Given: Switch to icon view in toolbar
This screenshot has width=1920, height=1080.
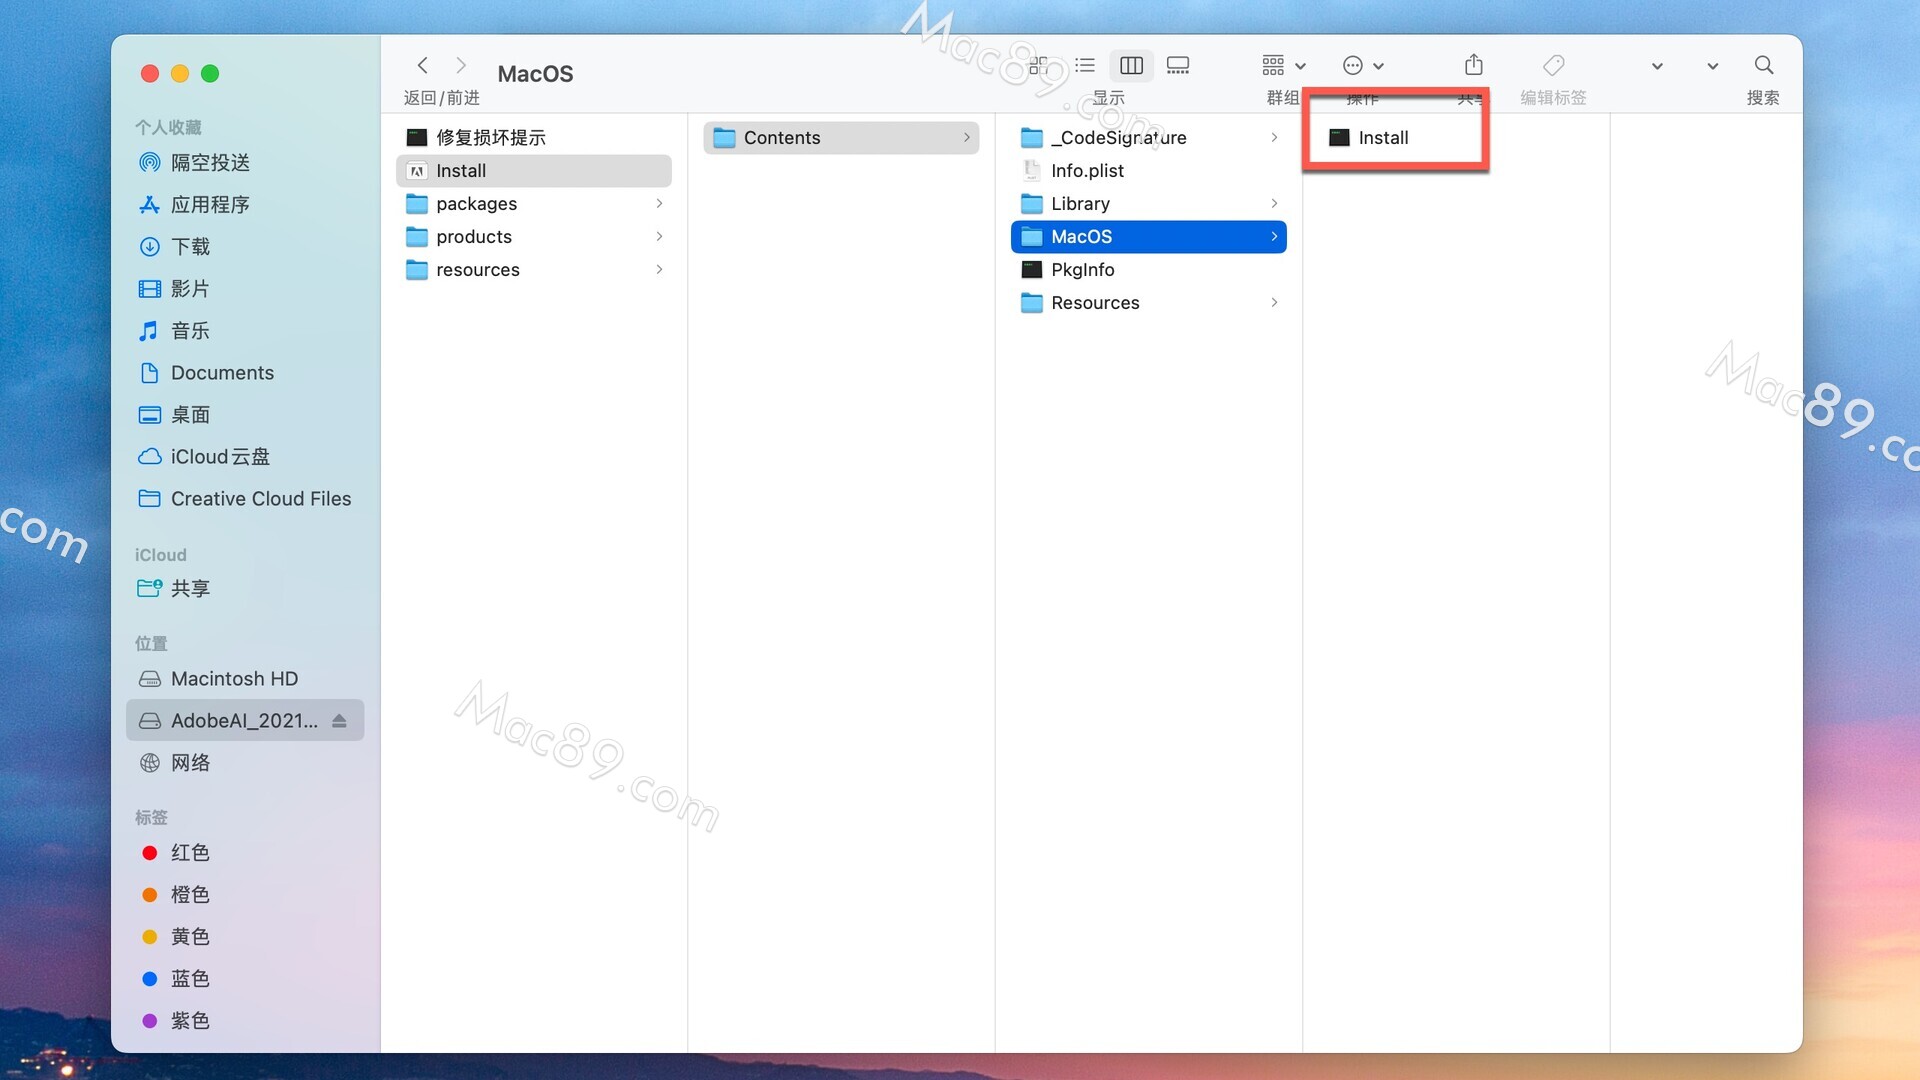Looking at the screenshot, I should click(1039, 66).
